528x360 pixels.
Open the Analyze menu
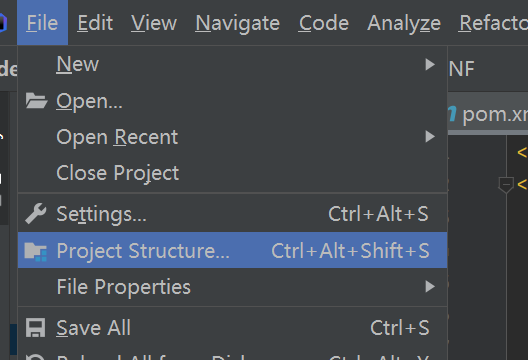(x=404, y=23)
